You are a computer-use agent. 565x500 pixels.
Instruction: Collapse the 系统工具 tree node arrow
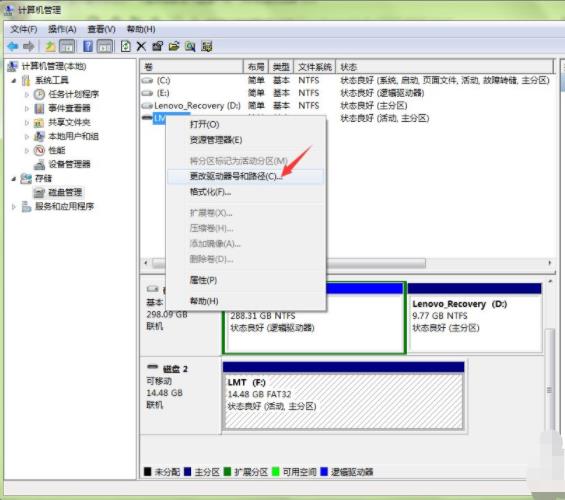(14, 80)
